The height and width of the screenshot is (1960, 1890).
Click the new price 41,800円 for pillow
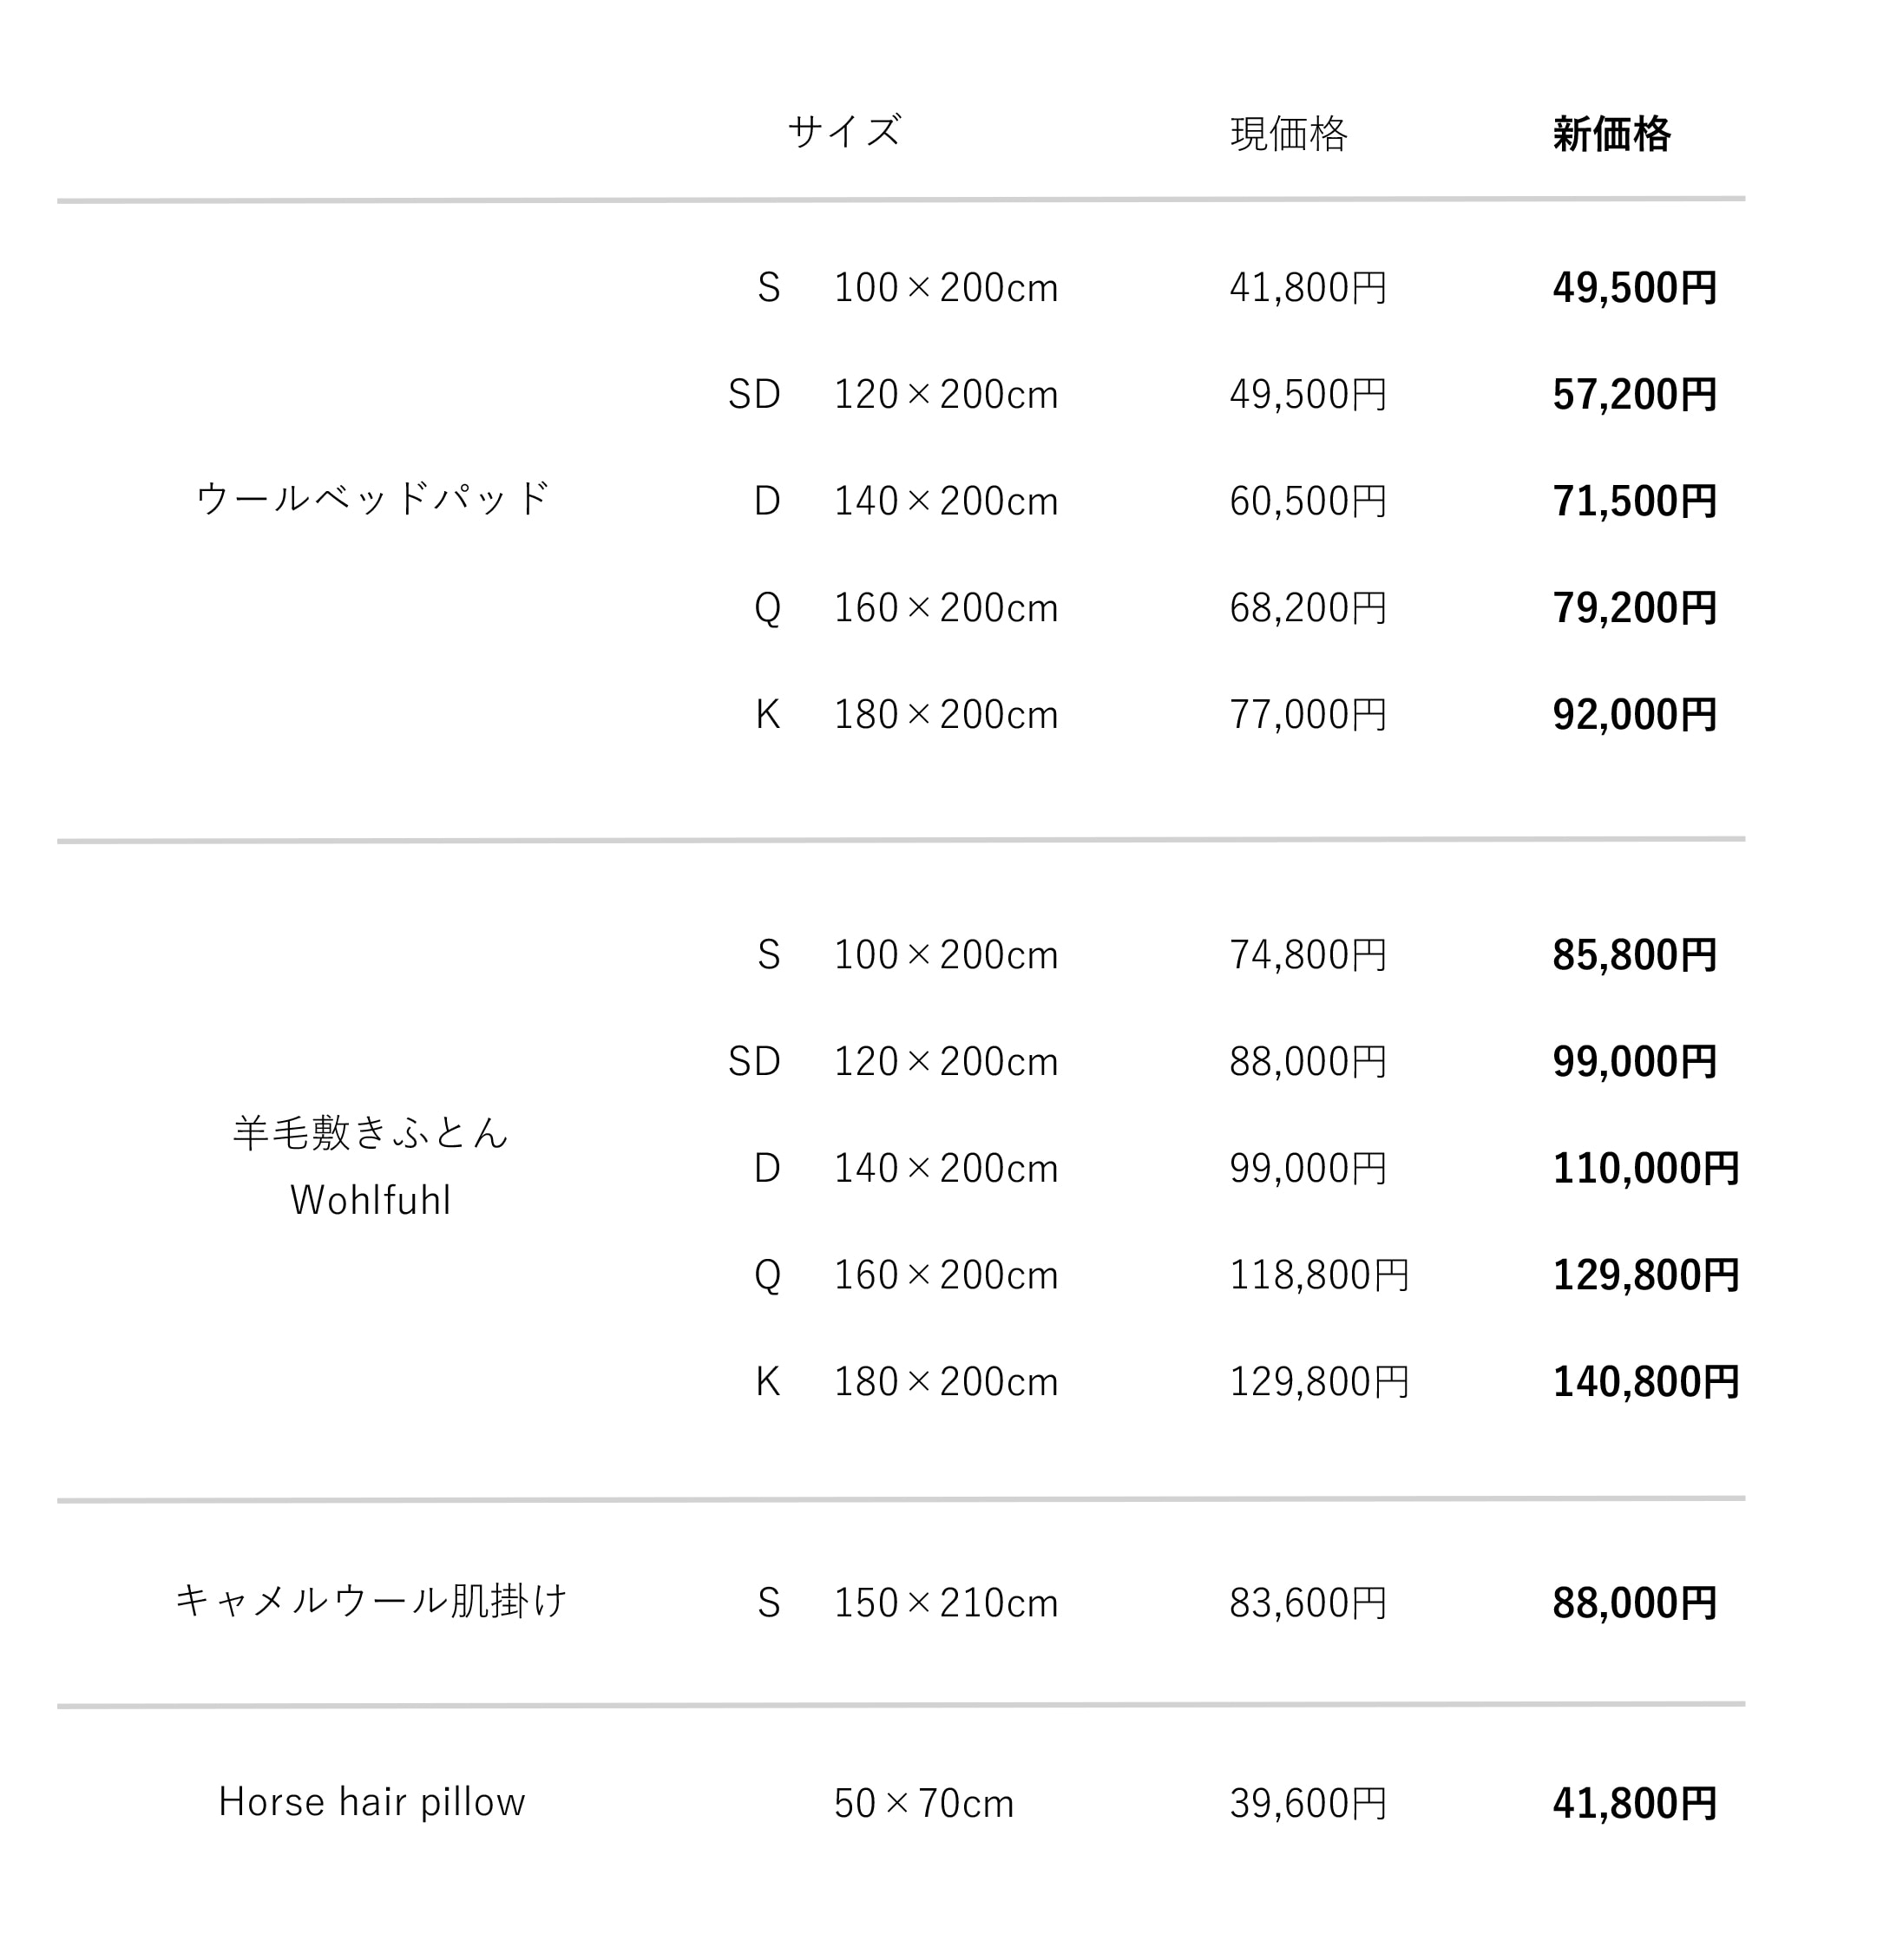click(x=1634, y=1804)
